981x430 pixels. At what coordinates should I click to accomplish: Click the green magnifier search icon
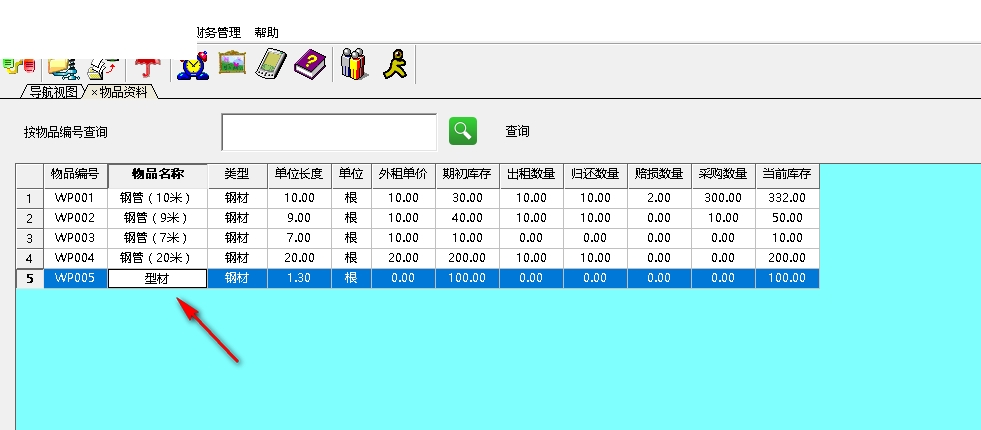pos(462,131)
